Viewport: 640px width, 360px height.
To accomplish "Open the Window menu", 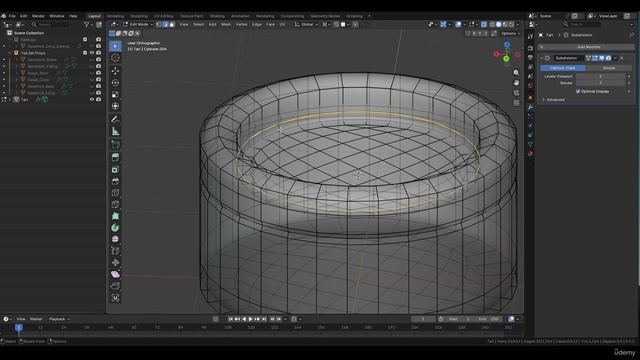I will 57,16.
